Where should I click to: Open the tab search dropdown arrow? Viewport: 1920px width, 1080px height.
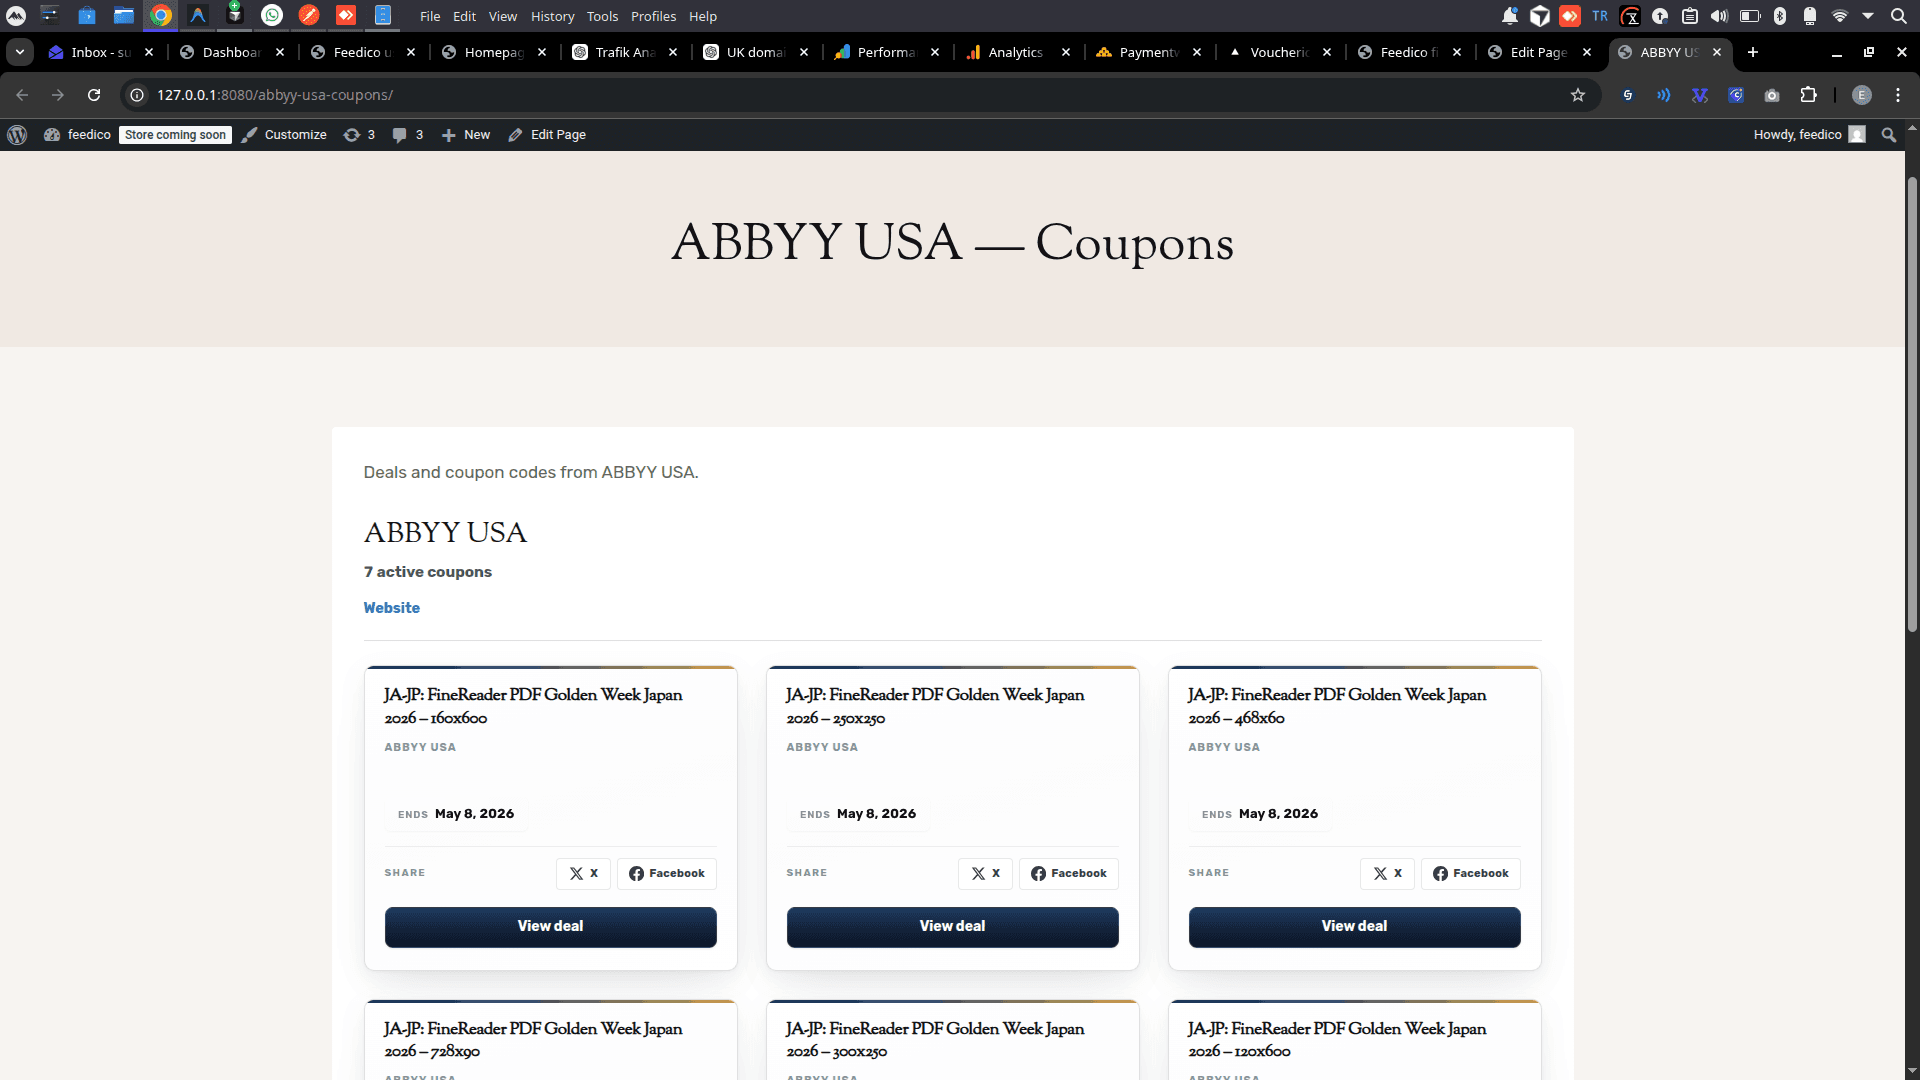click(20, 52)
